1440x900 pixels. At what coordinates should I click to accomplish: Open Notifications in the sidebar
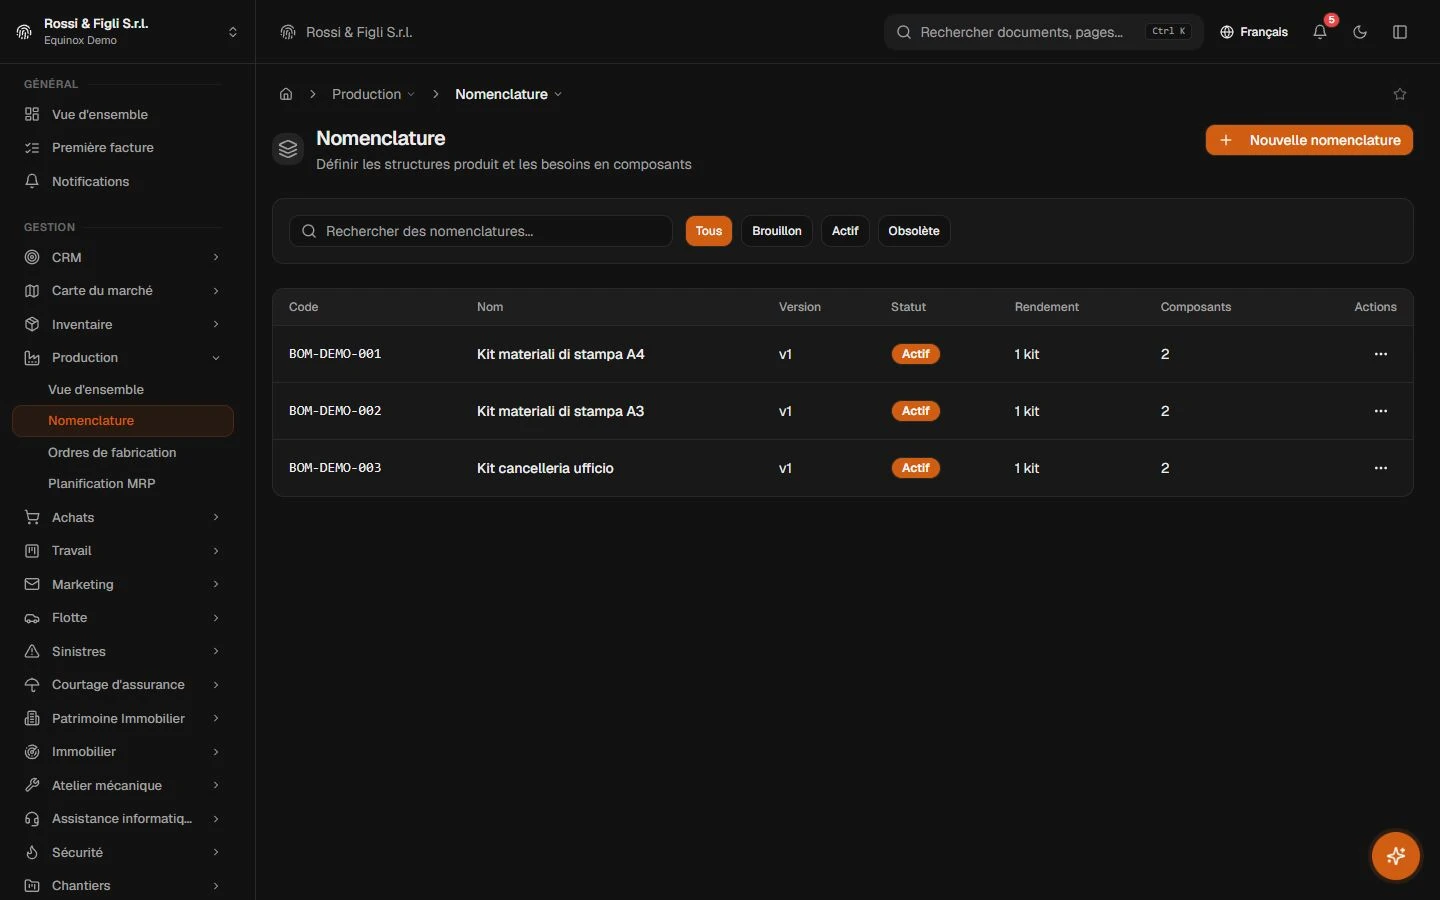122,181
